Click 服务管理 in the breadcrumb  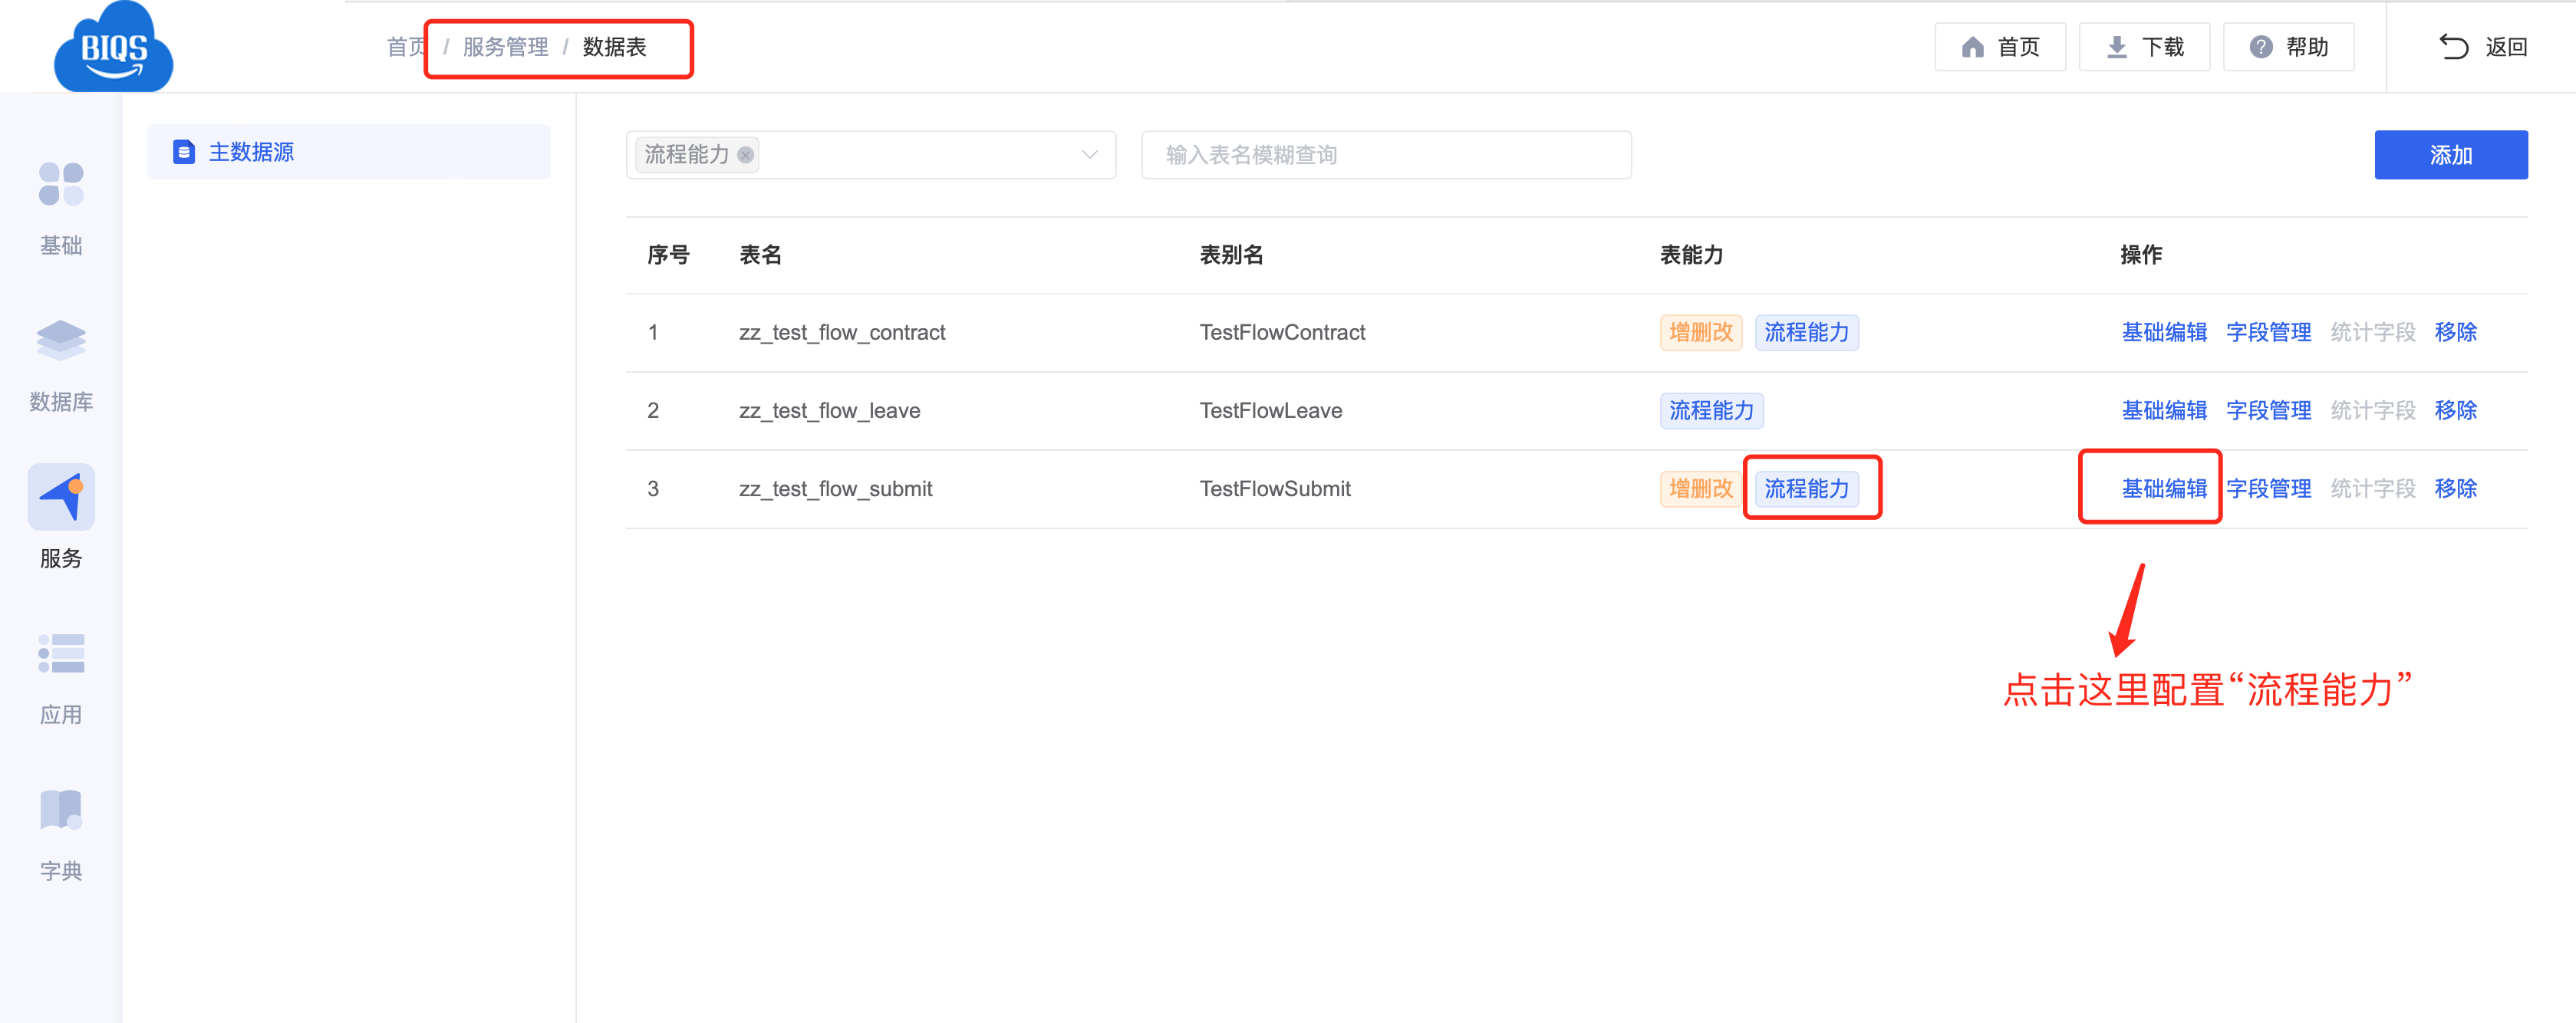click(505, 47)
